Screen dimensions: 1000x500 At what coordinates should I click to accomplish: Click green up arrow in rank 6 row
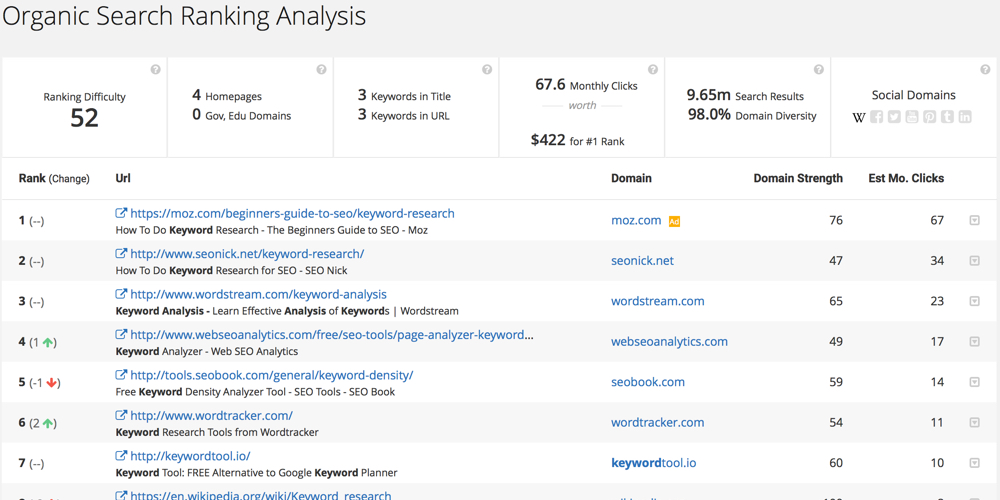(x=48, y=423)
